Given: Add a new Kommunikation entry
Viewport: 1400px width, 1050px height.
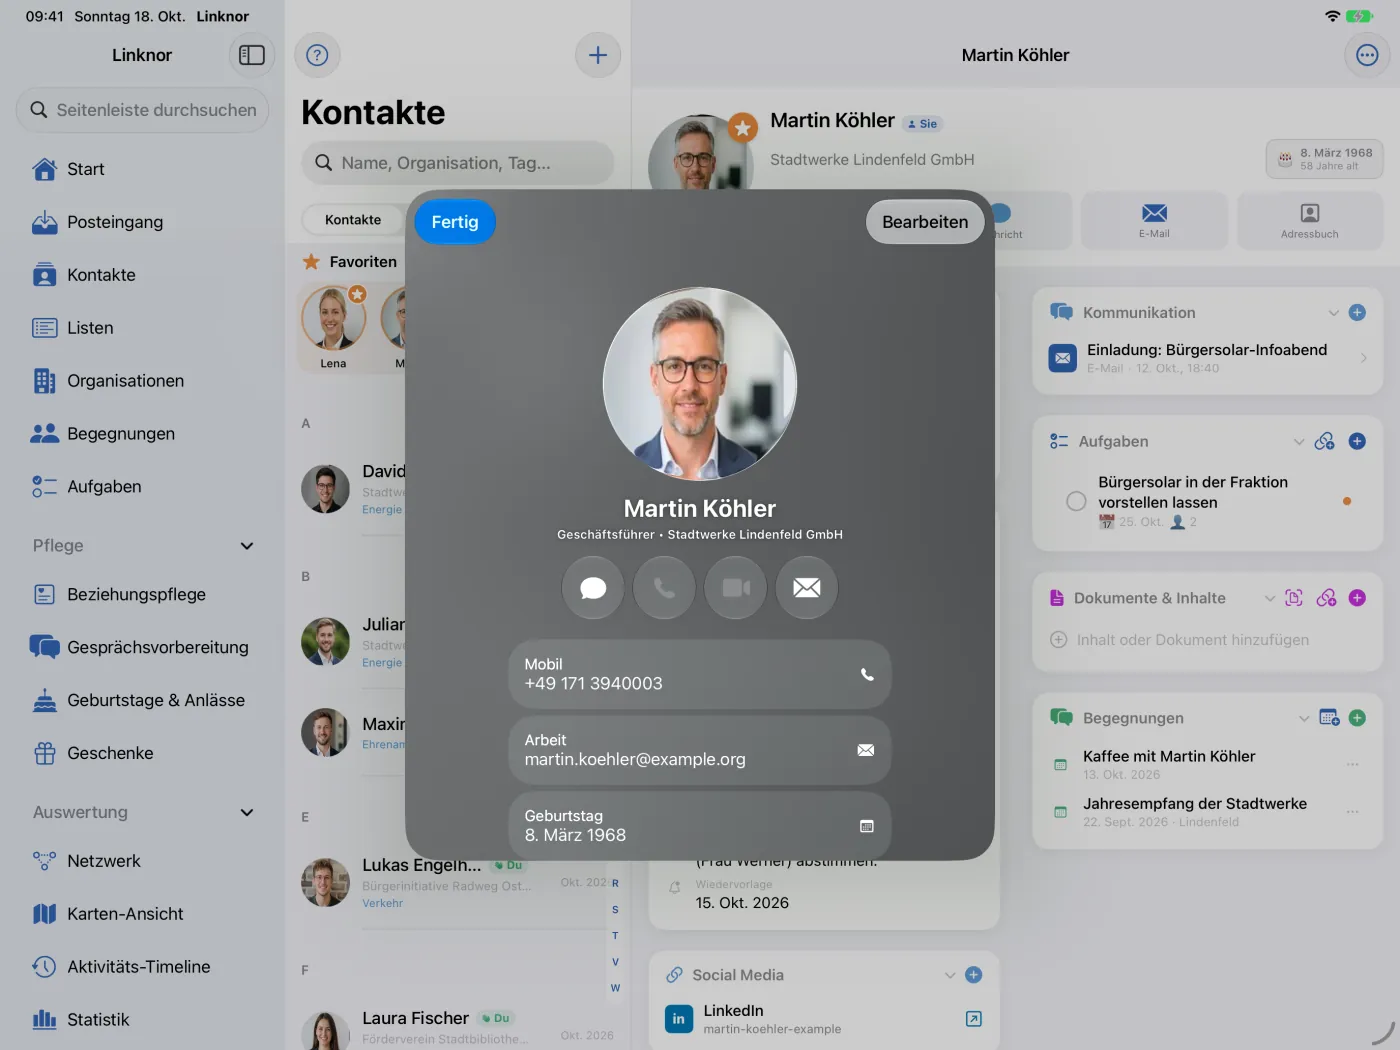Looking at the screenshot, I should coord(1357,313).
